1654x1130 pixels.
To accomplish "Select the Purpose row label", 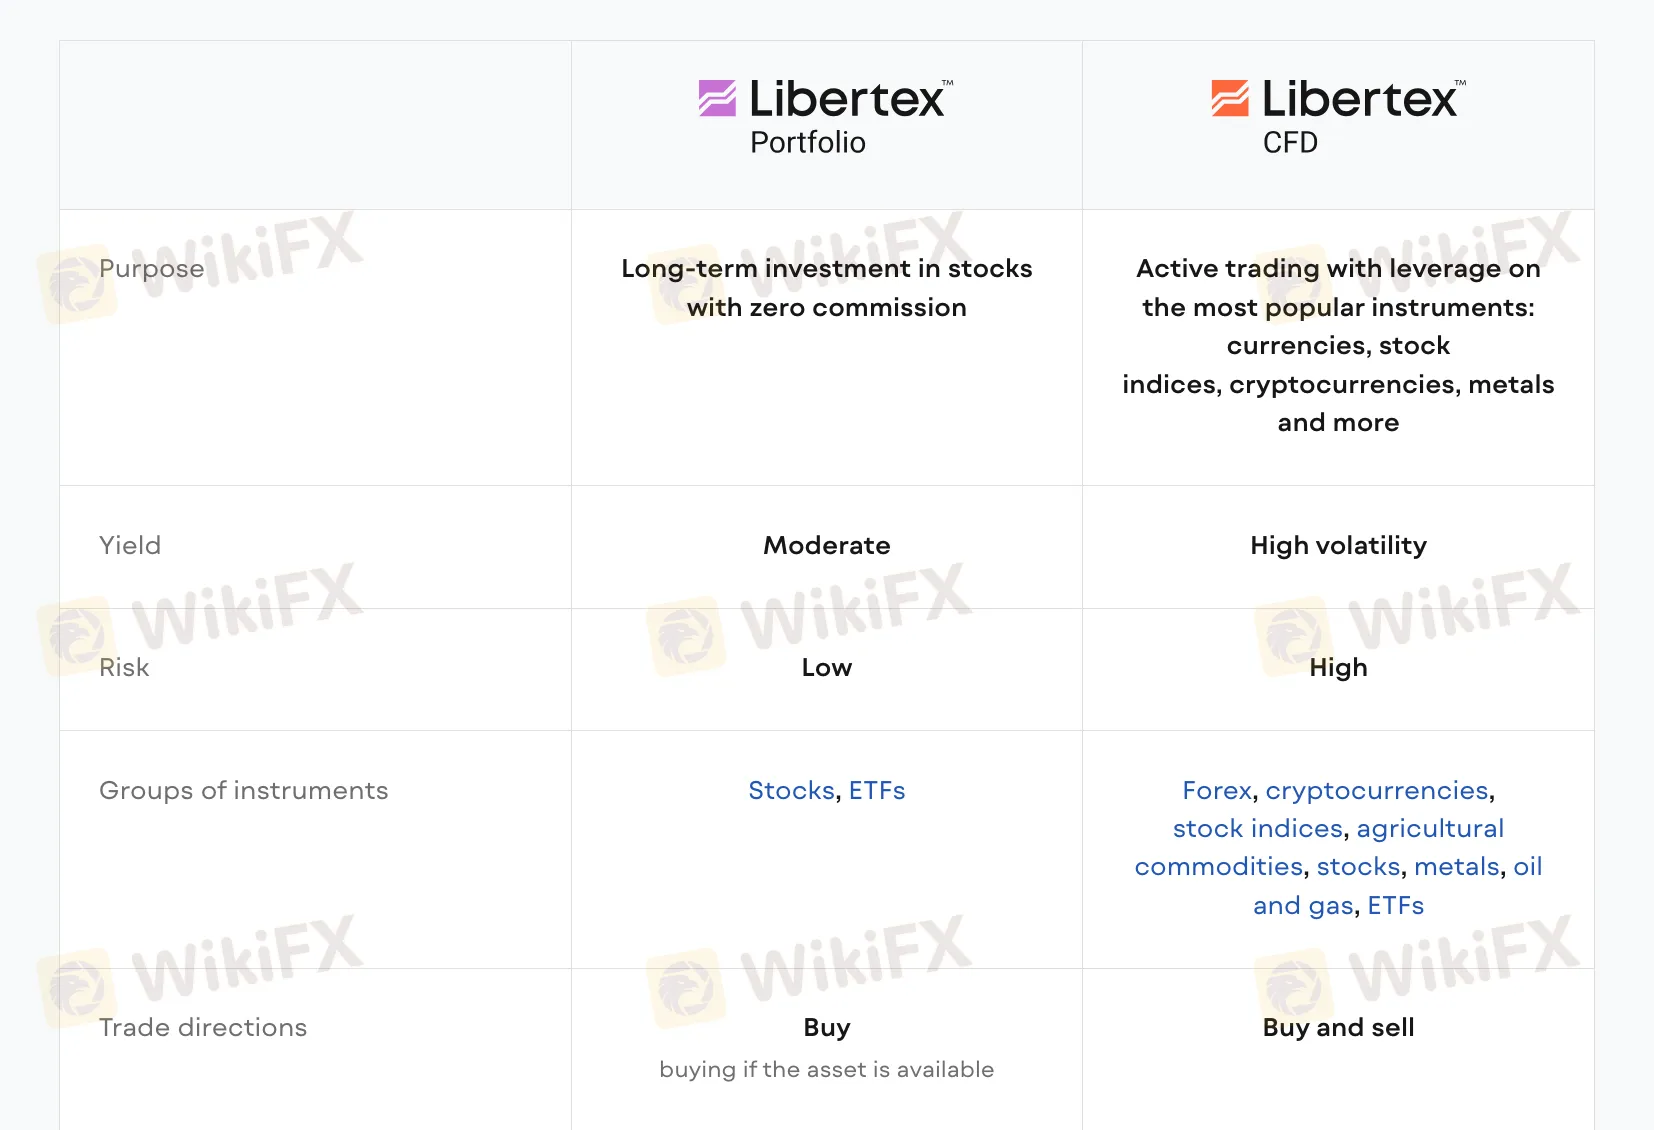I will tap(151, 269).
